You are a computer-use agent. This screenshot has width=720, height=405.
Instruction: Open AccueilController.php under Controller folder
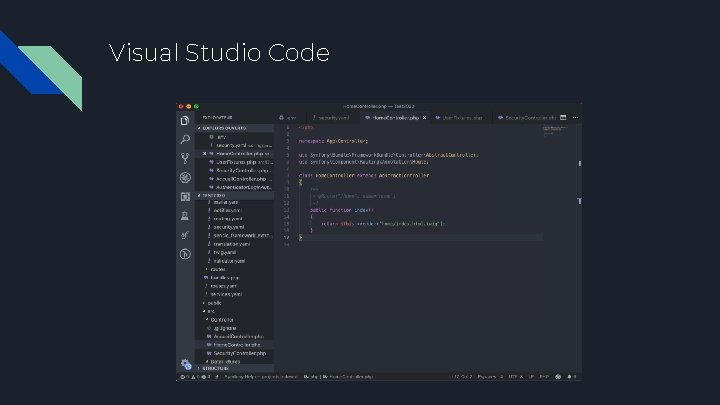point(238,337)
